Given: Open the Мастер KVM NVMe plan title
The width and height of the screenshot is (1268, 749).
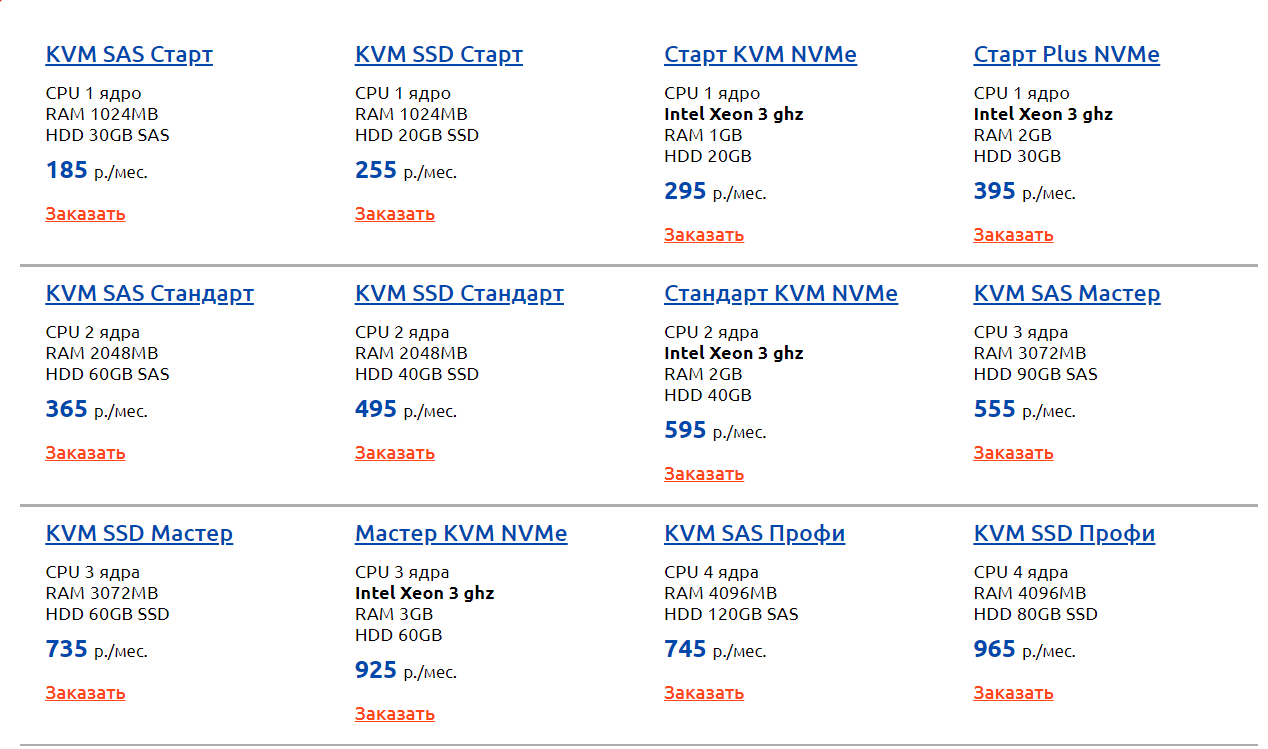Looking at the screenshot, I should [461, 534].
